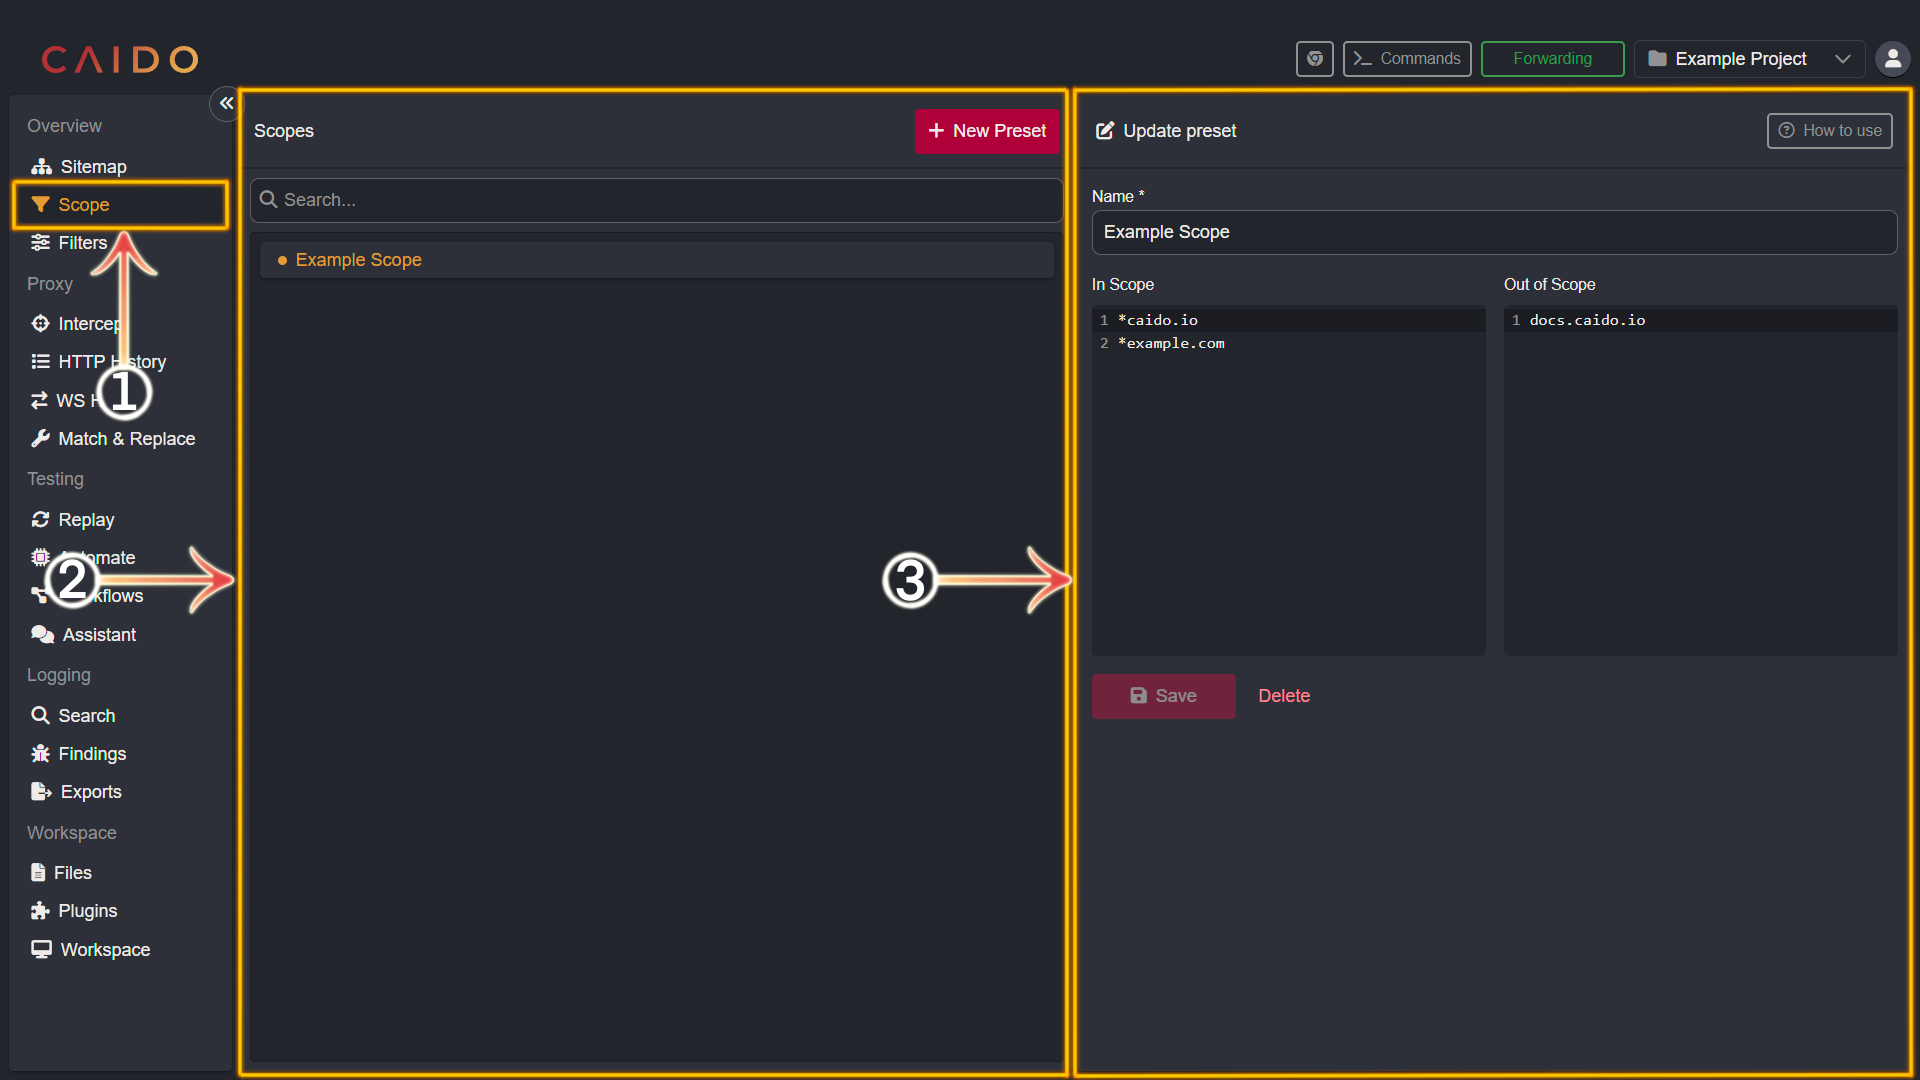Open the Commands palette
1920x1080 pixels.
click(1407, 59)
